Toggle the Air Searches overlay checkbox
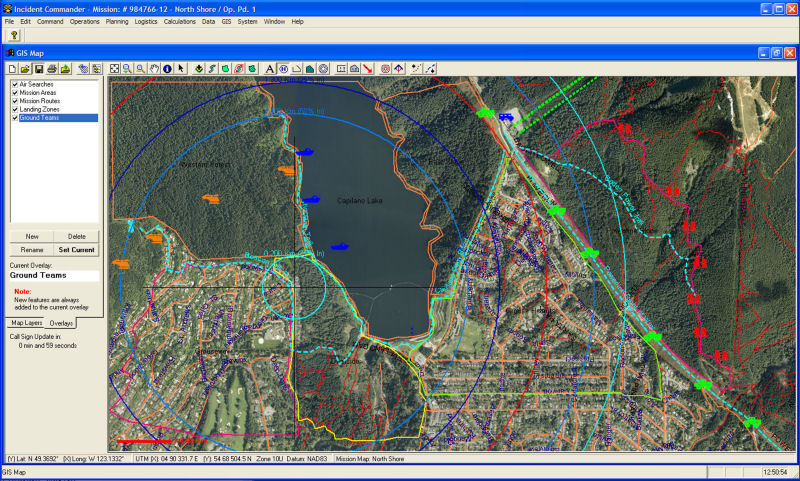800x481 pixels. (15, 84)
